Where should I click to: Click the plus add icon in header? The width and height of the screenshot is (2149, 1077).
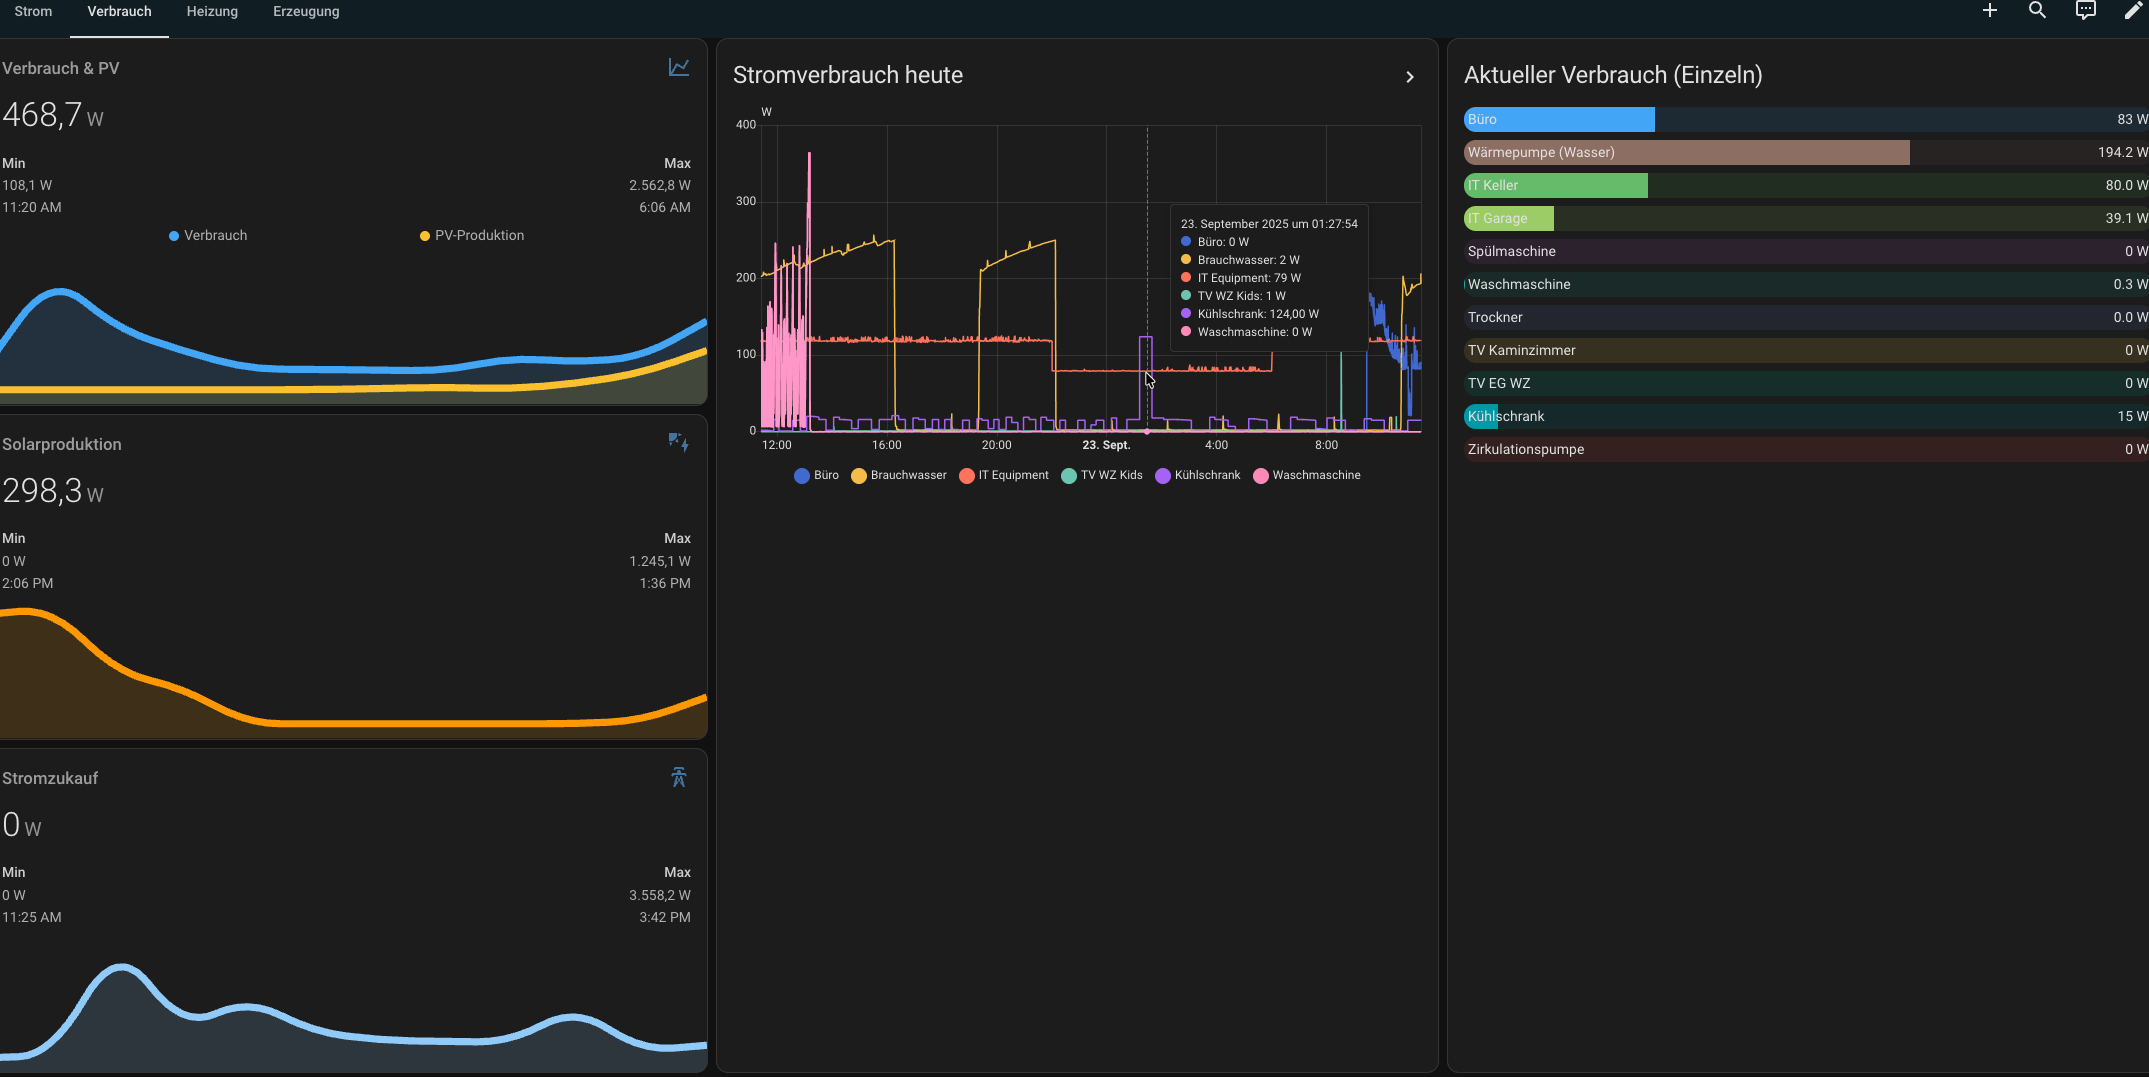1989,11
